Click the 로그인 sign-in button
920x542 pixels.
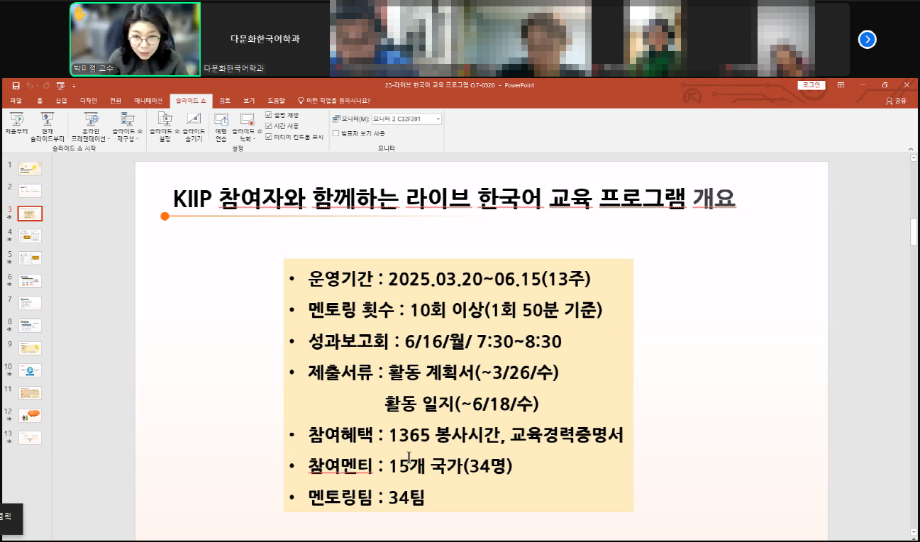(811, 86)
